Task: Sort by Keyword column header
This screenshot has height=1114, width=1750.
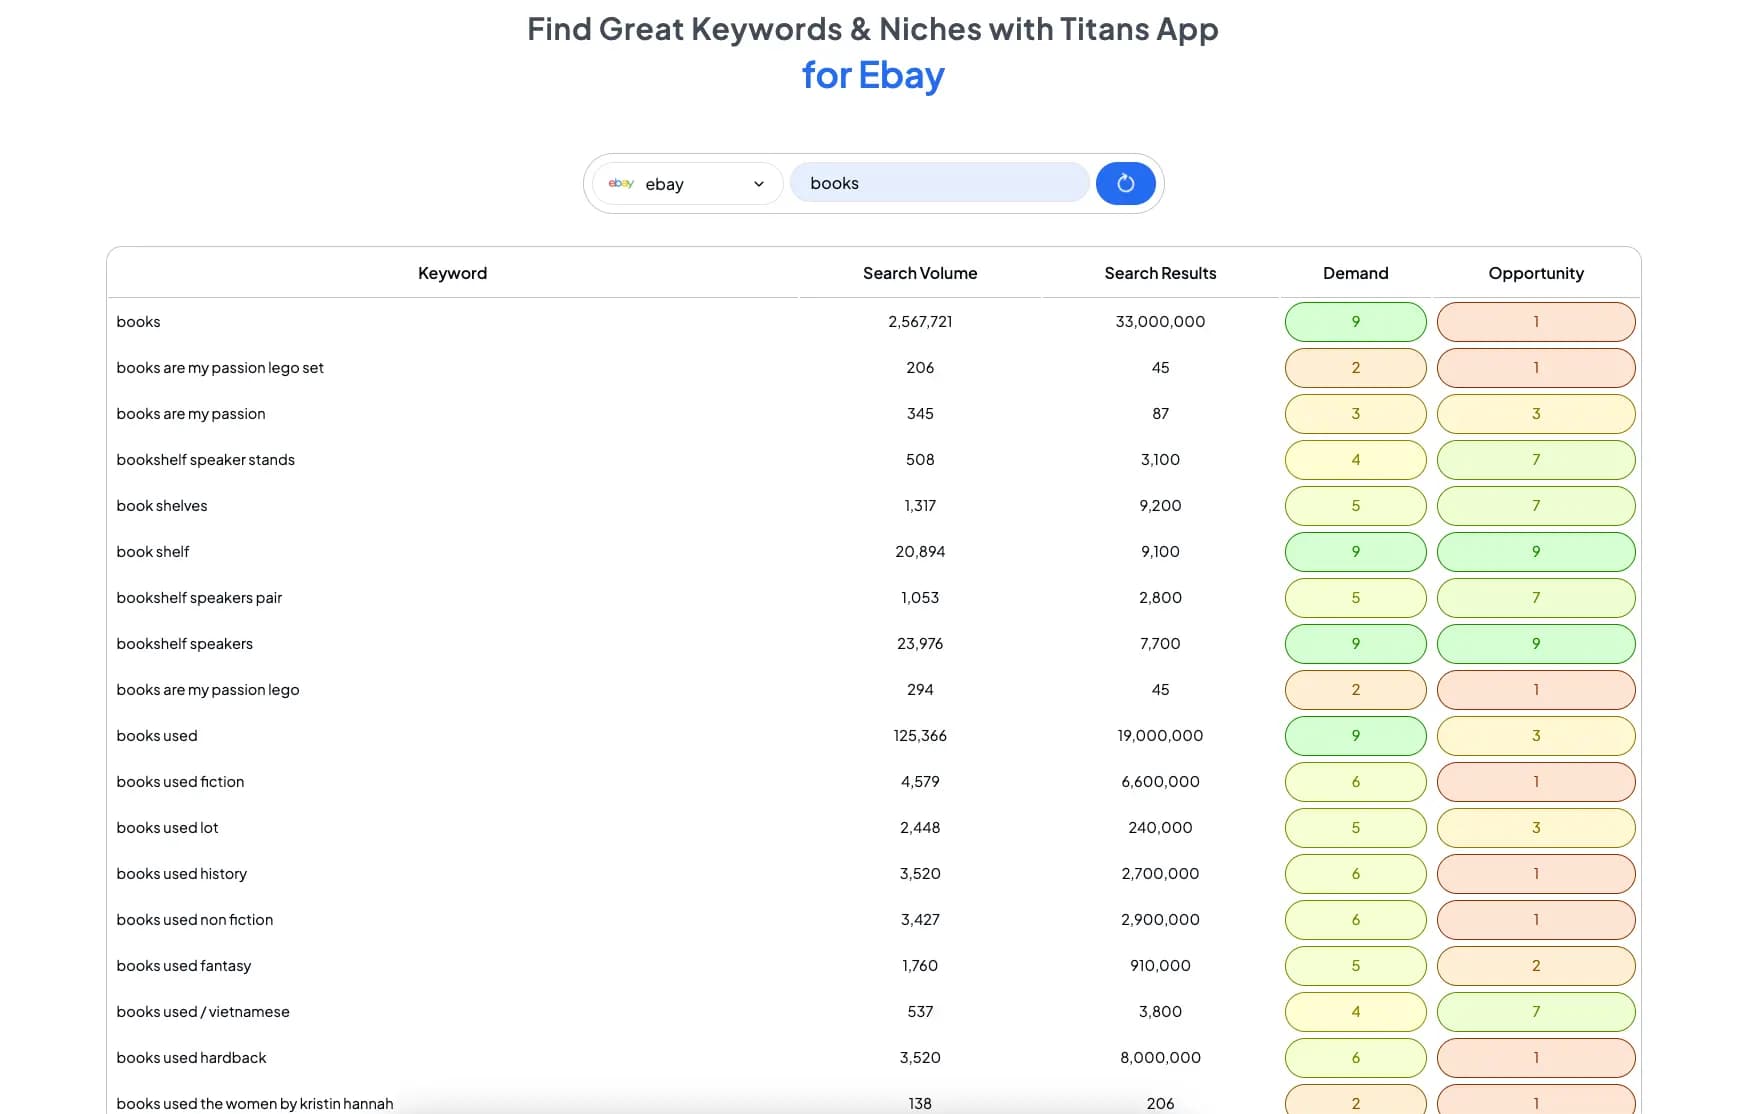Action: pos(452,273)
